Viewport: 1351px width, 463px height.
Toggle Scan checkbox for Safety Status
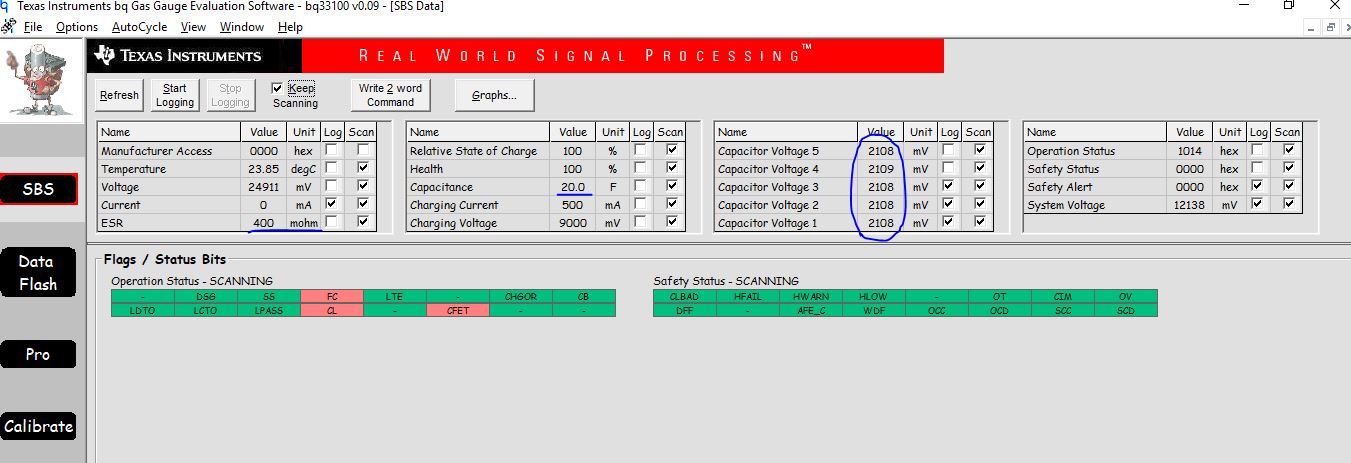(1288, 169)
